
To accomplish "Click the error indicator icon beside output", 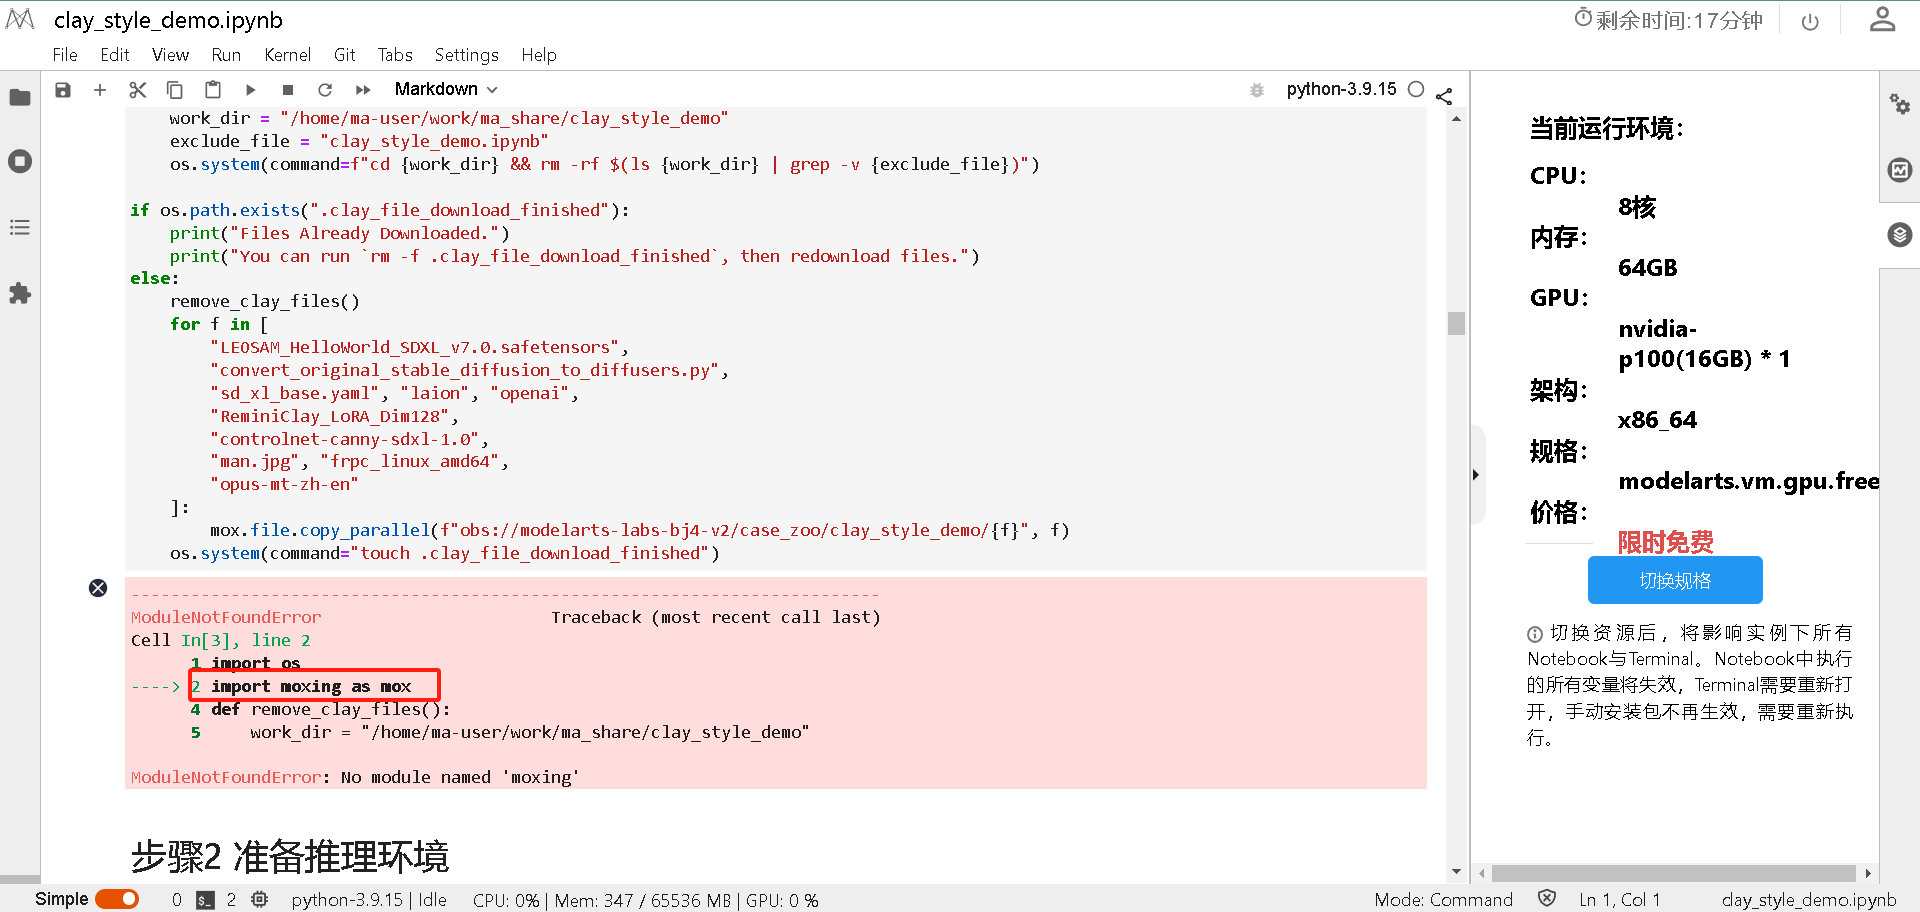I will [98, 588].
